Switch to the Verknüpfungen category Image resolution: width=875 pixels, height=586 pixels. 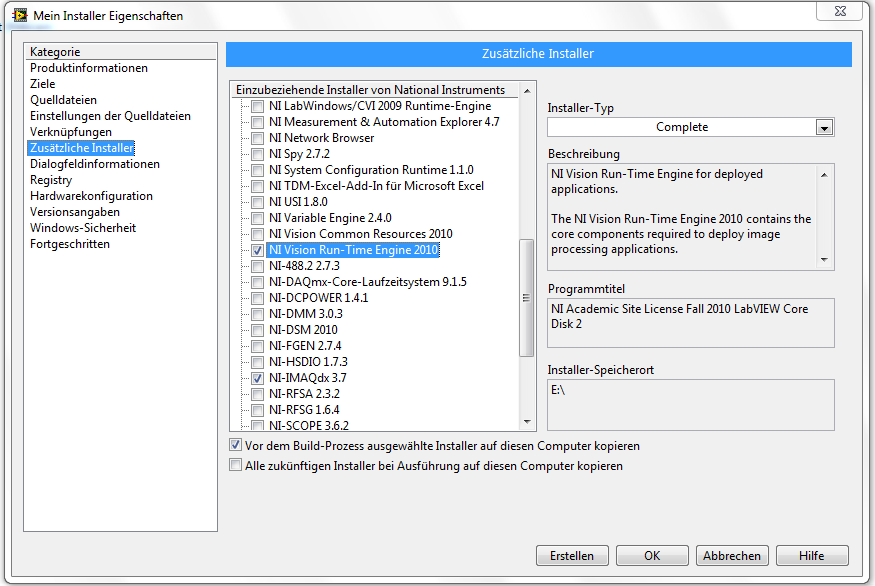click(x=70, y=132)
